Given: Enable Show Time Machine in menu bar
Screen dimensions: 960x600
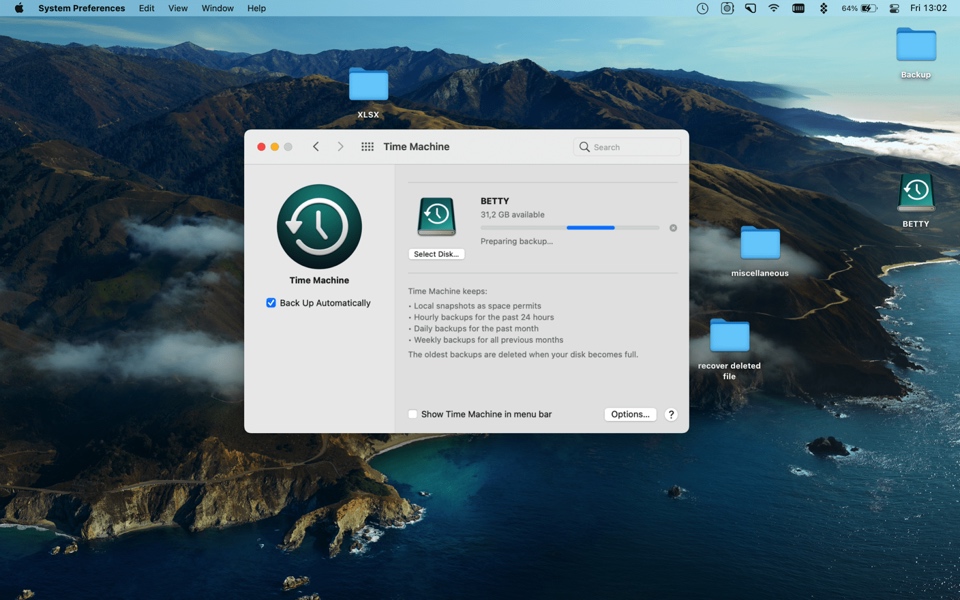Looking at the screenshot, I should 413,414.
